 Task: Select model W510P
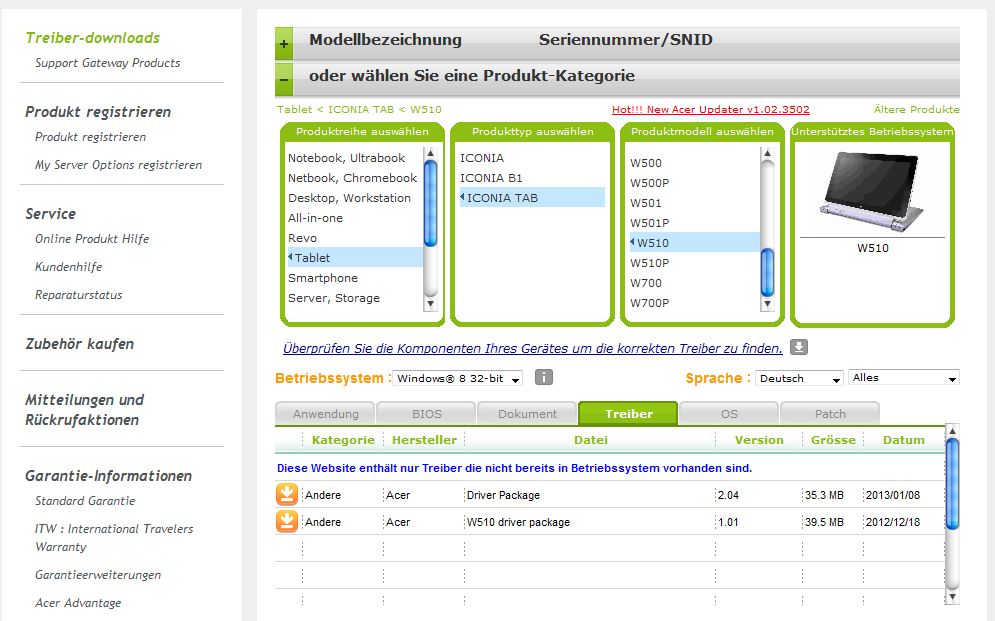(x=649, y=263)
